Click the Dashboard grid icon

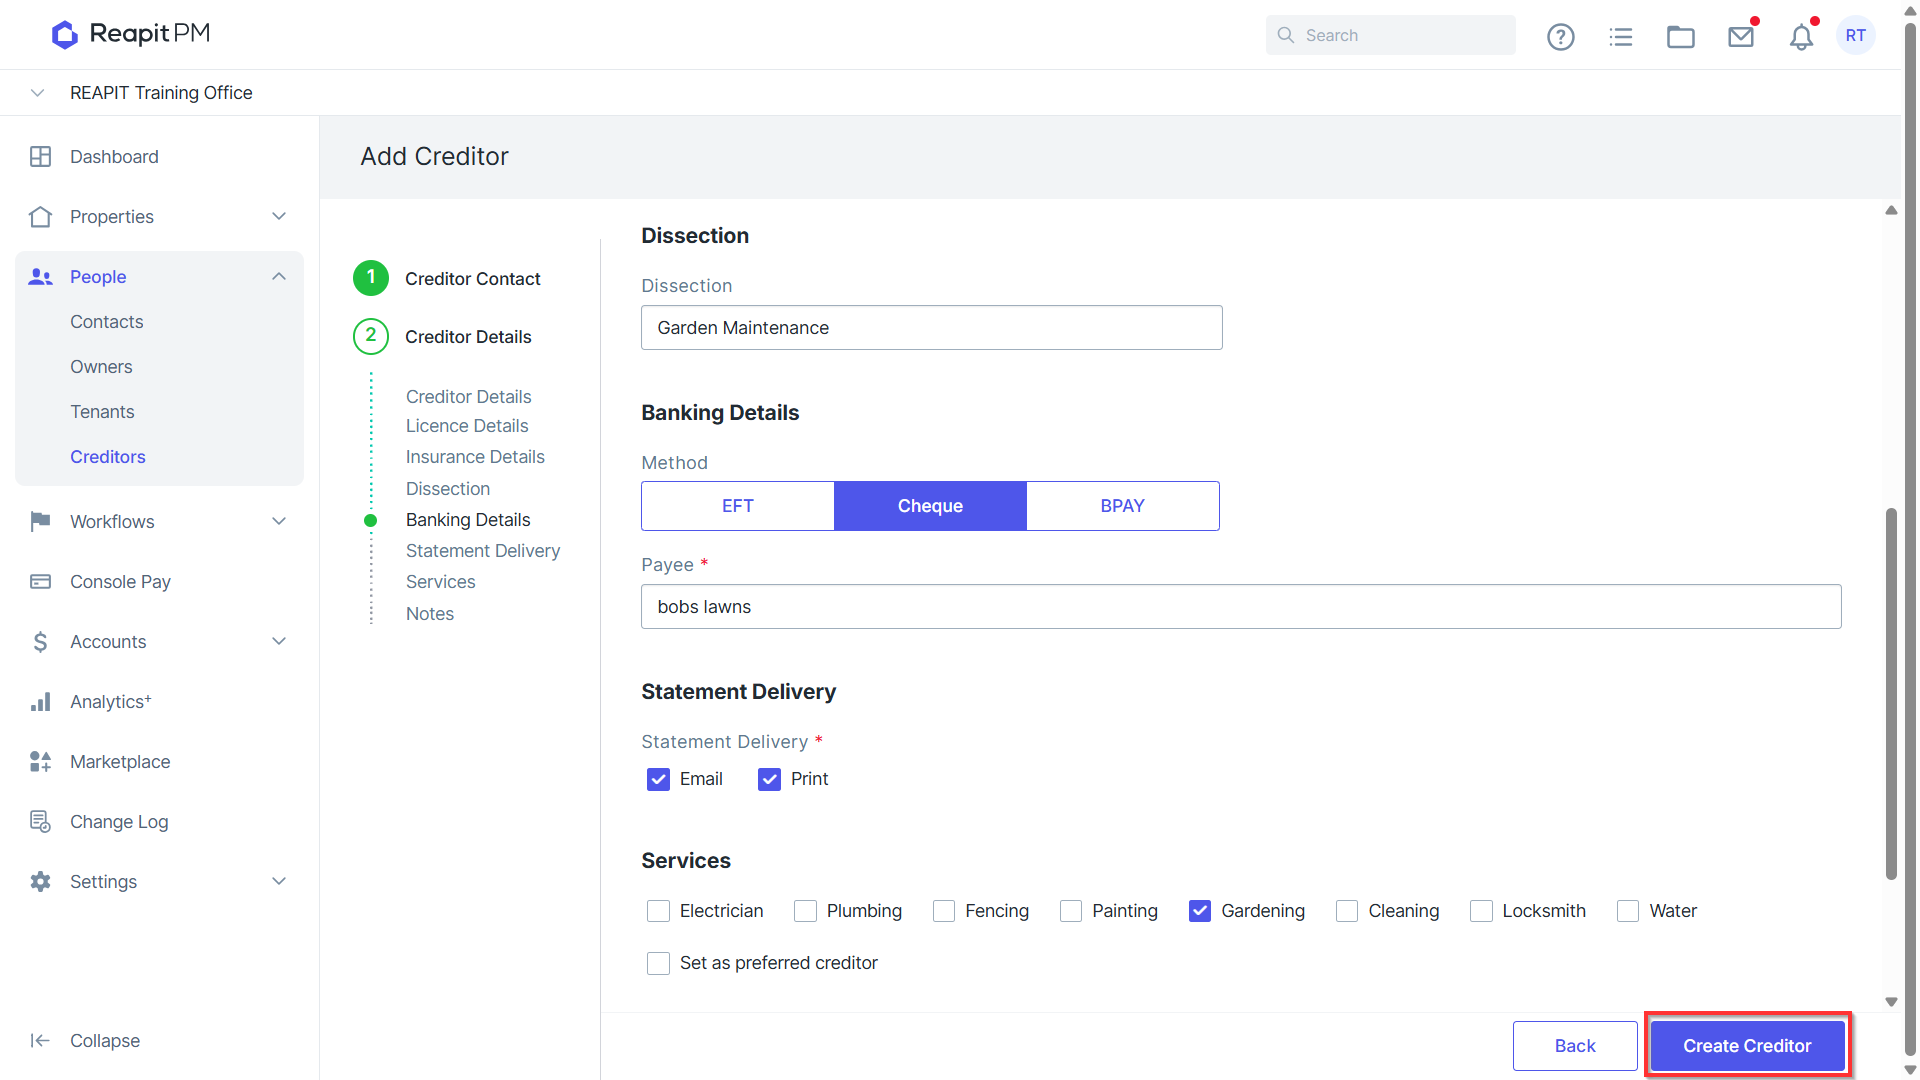(40, 157)
